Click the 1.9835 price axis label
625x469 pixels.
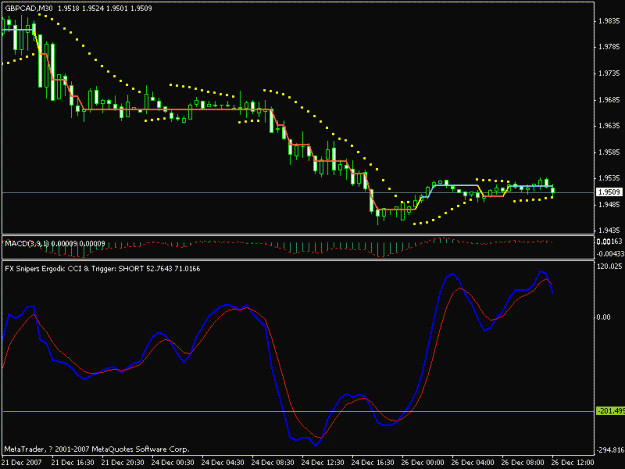coord(609,21)
